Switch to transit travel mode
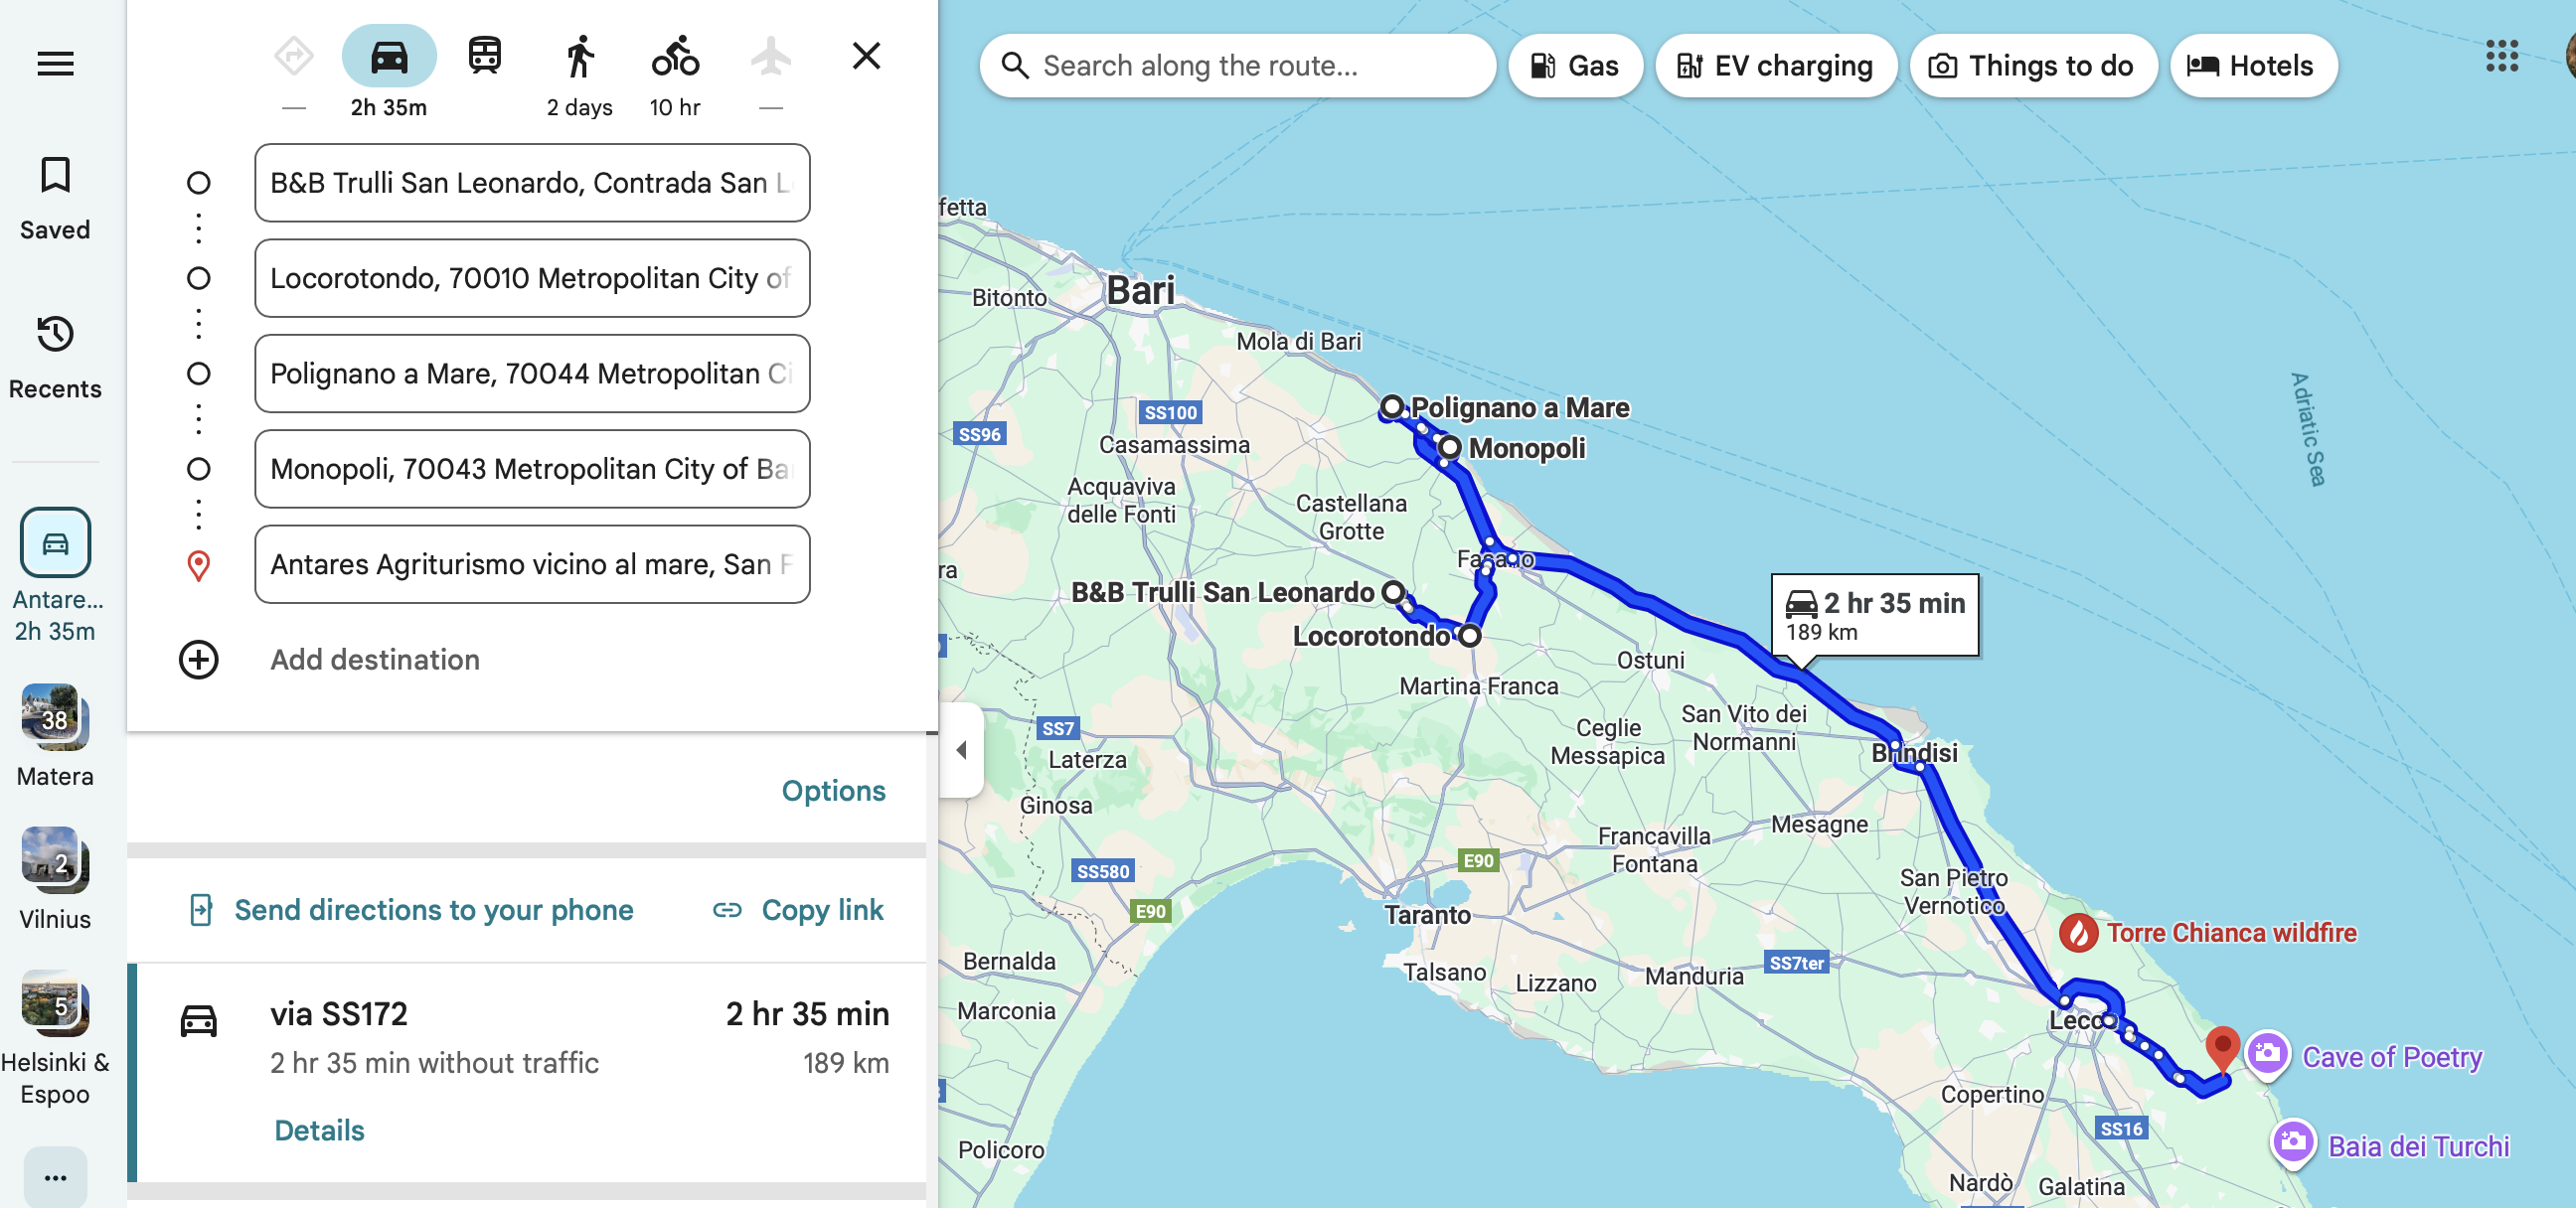Image resolution: width=2576 pixels, height=1208 pixels. [x=484, y=57]
